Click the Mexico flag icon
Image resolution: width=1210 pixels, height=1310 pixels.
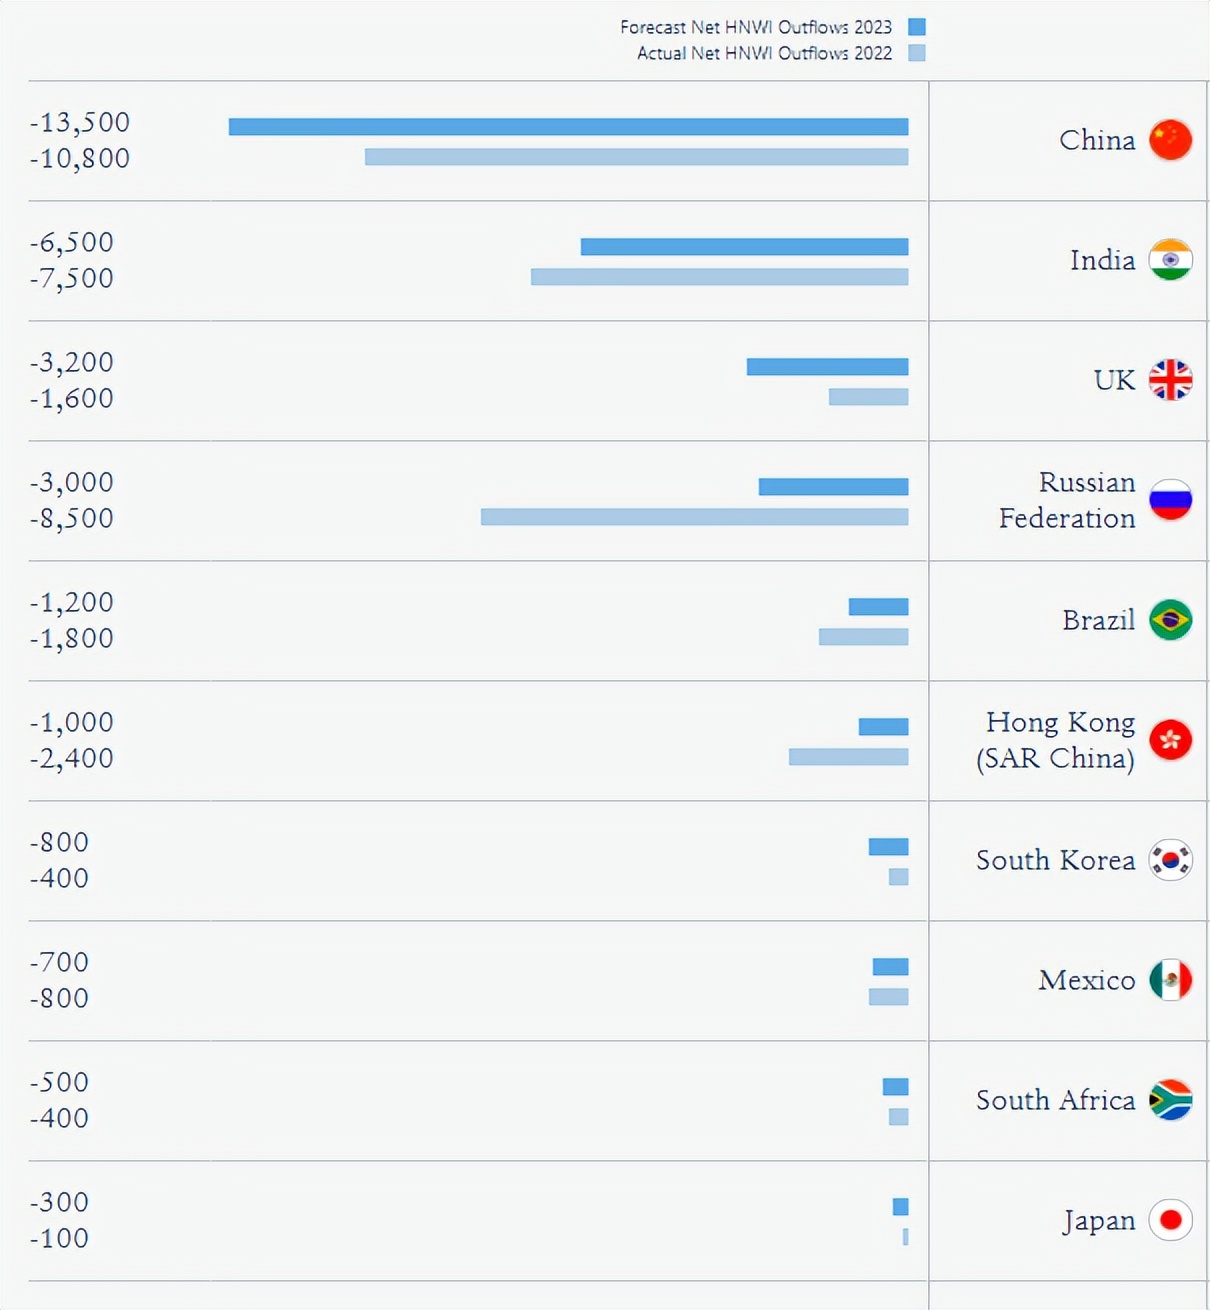[1170, 980]
